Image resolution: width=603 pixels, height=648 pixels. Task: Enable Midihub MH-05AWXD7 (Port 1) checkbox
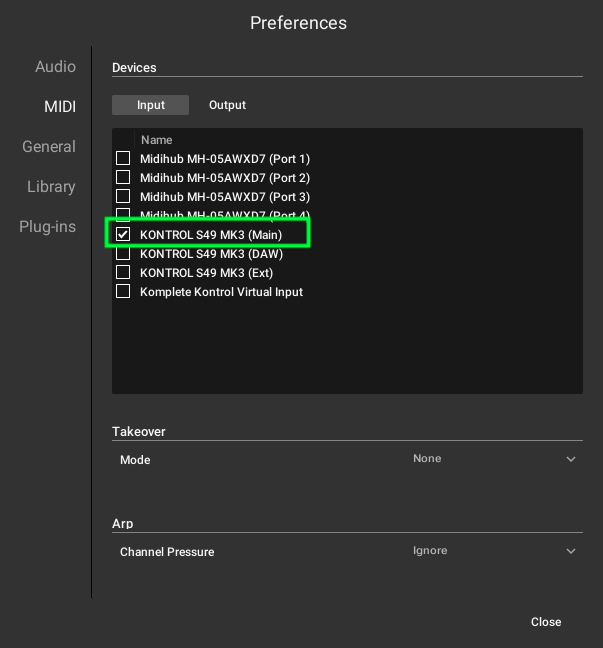[x=123, y=158]
